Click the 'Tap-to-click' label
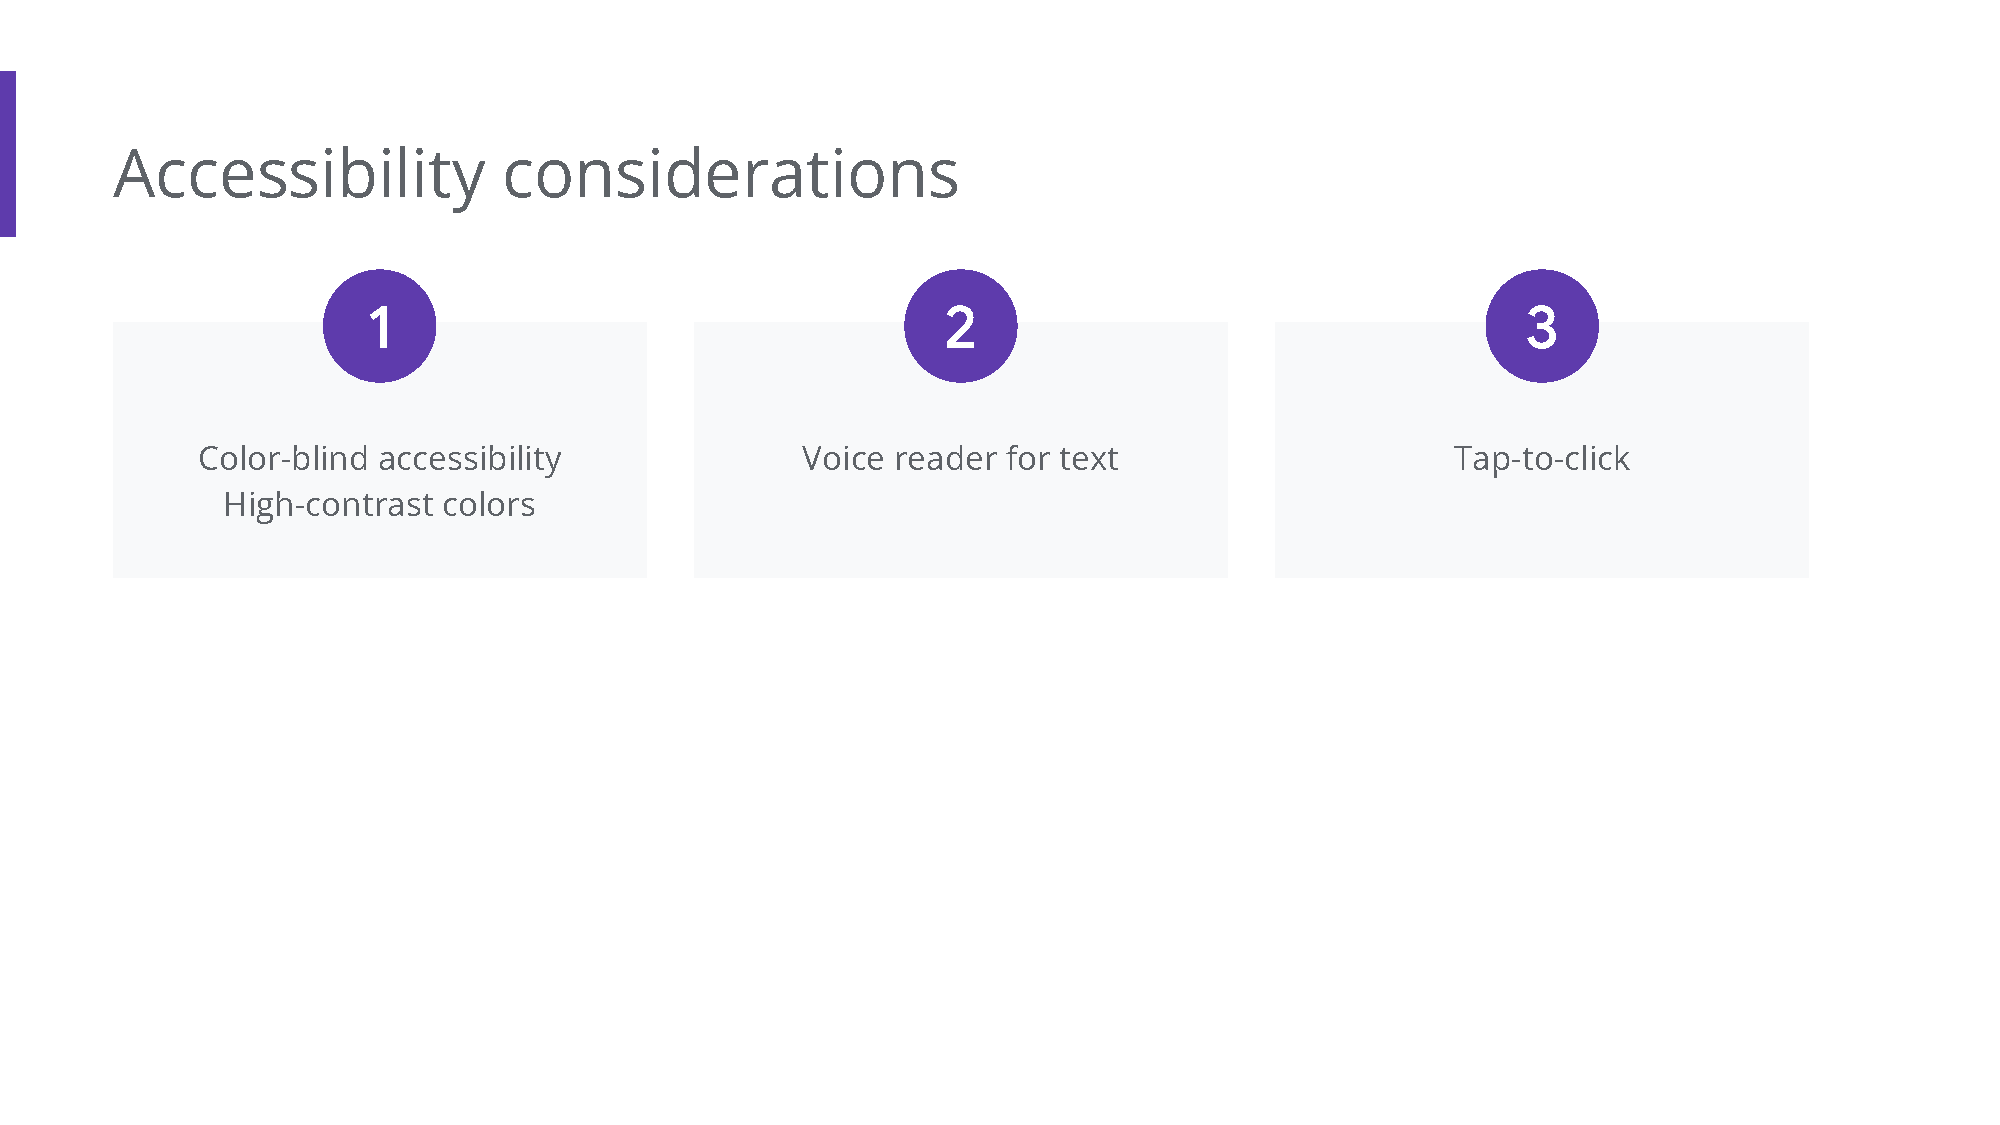Screen dimensions: 2000x1125 pos(1541,458)
